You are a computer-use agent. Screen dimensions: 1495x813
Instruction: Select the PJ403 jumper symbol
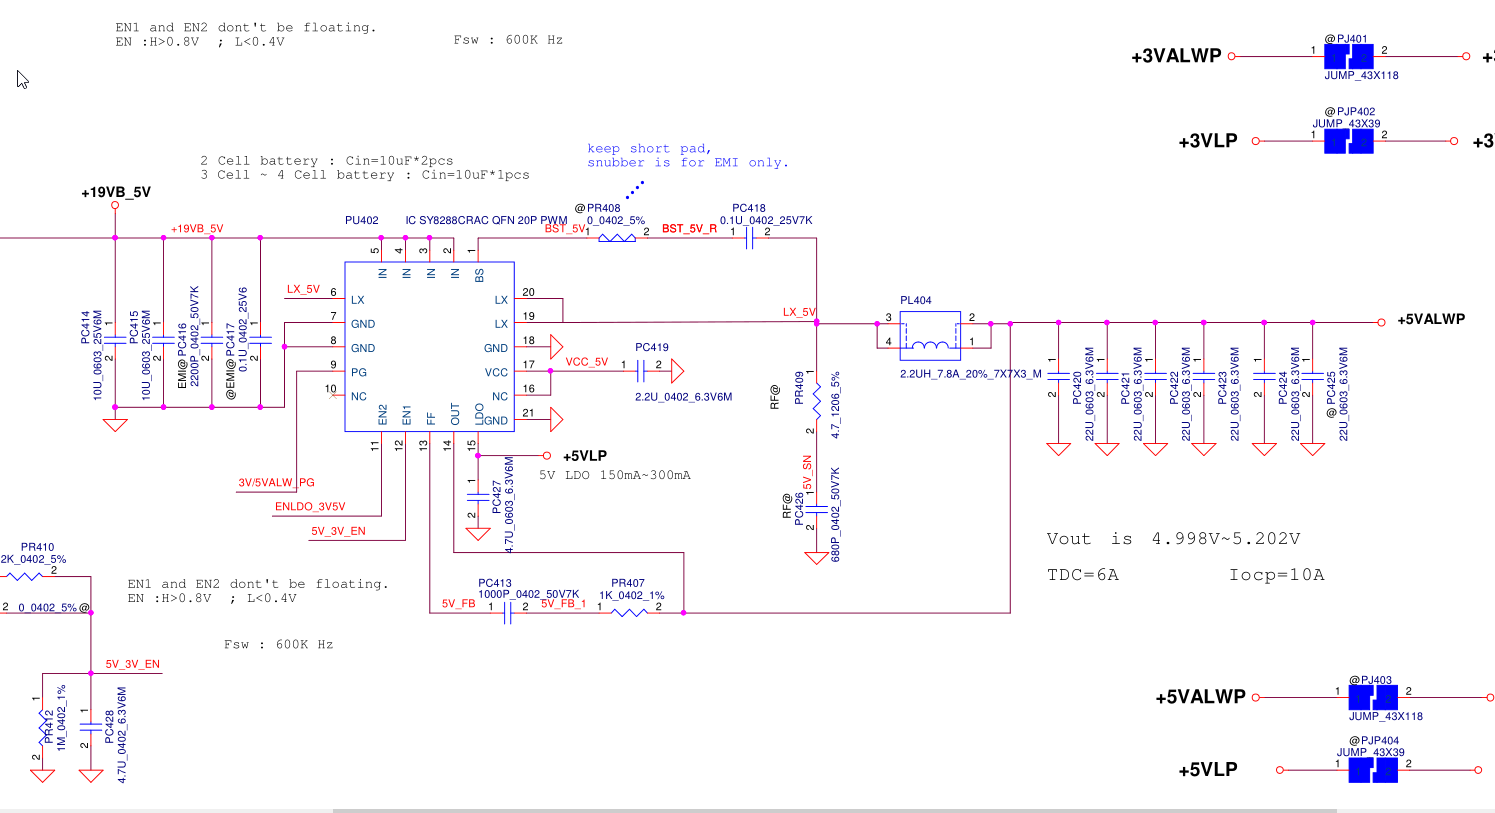coord(1372,697)
